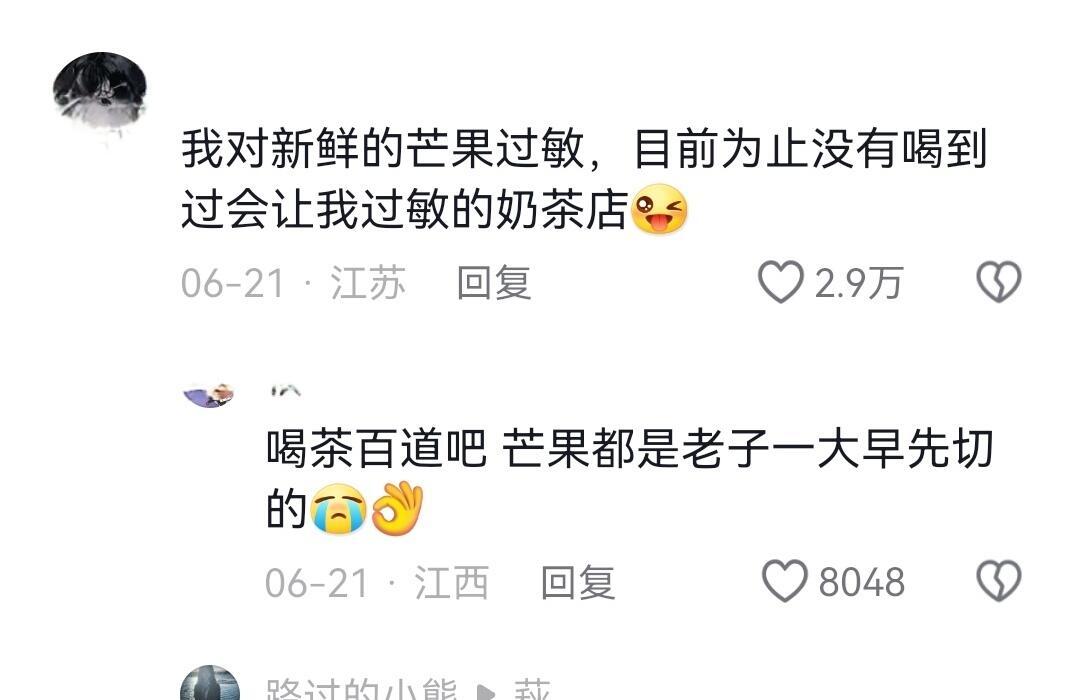Viewport: 1080px width, 700px height.
Task: Click the 06-21 · 江苏 timestamp
Action: pyautogui.click(x=293, y=283)
